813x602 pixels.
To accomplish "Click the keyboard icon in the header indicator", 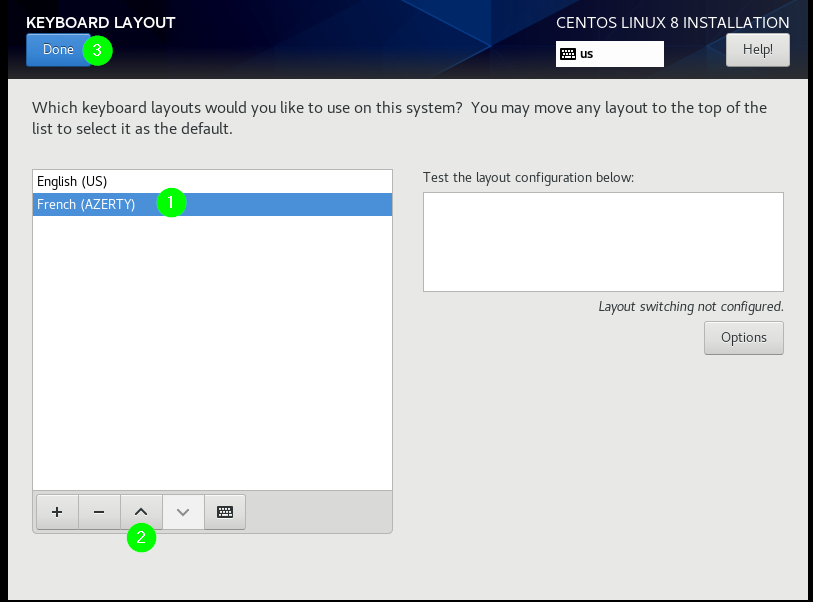I will (x=568, y=54).
